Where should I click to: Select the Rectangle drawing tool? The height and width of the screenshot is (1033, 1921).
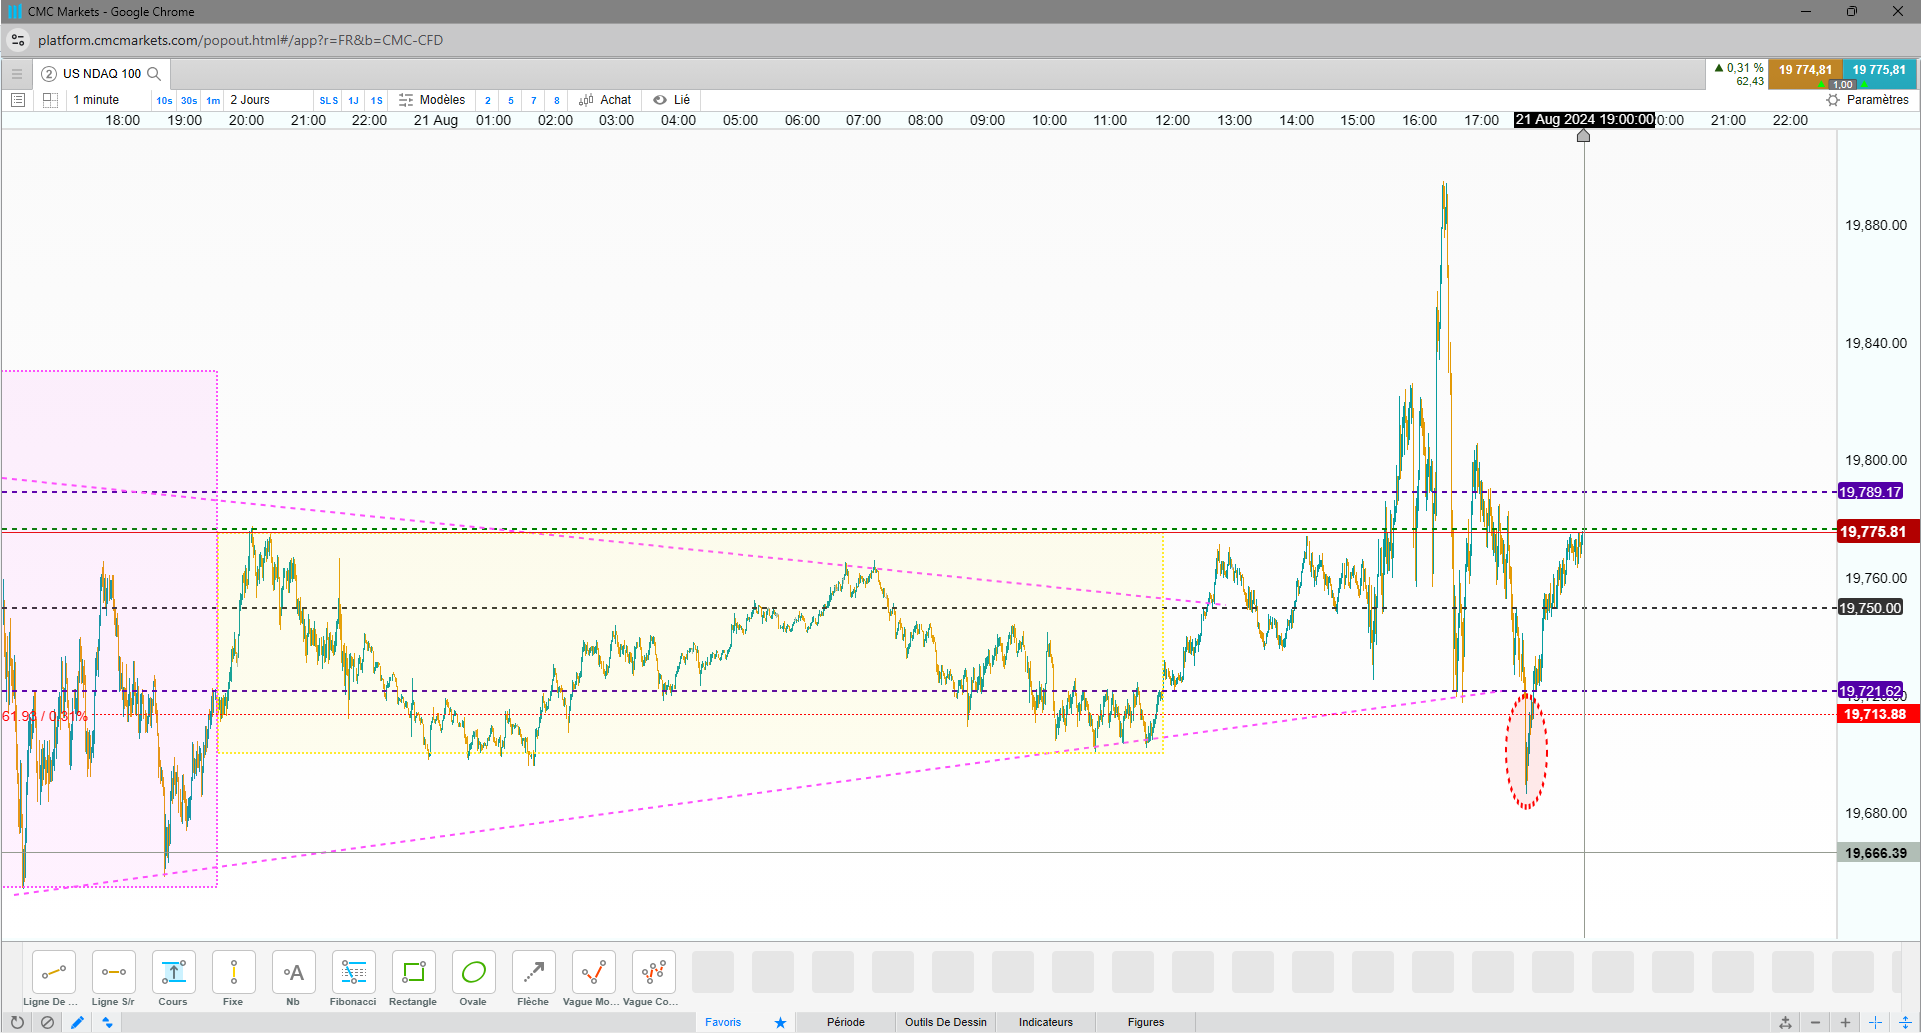tap(413, 978)
